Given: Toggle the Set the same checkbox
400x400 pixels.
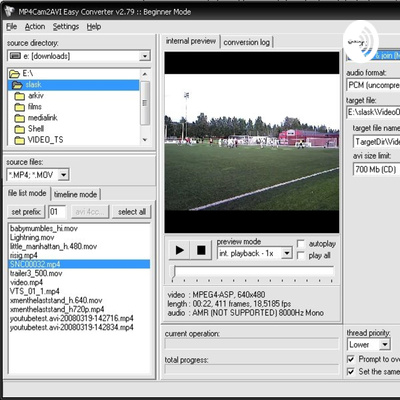Looking at the screenshot, I should point(351,371).
